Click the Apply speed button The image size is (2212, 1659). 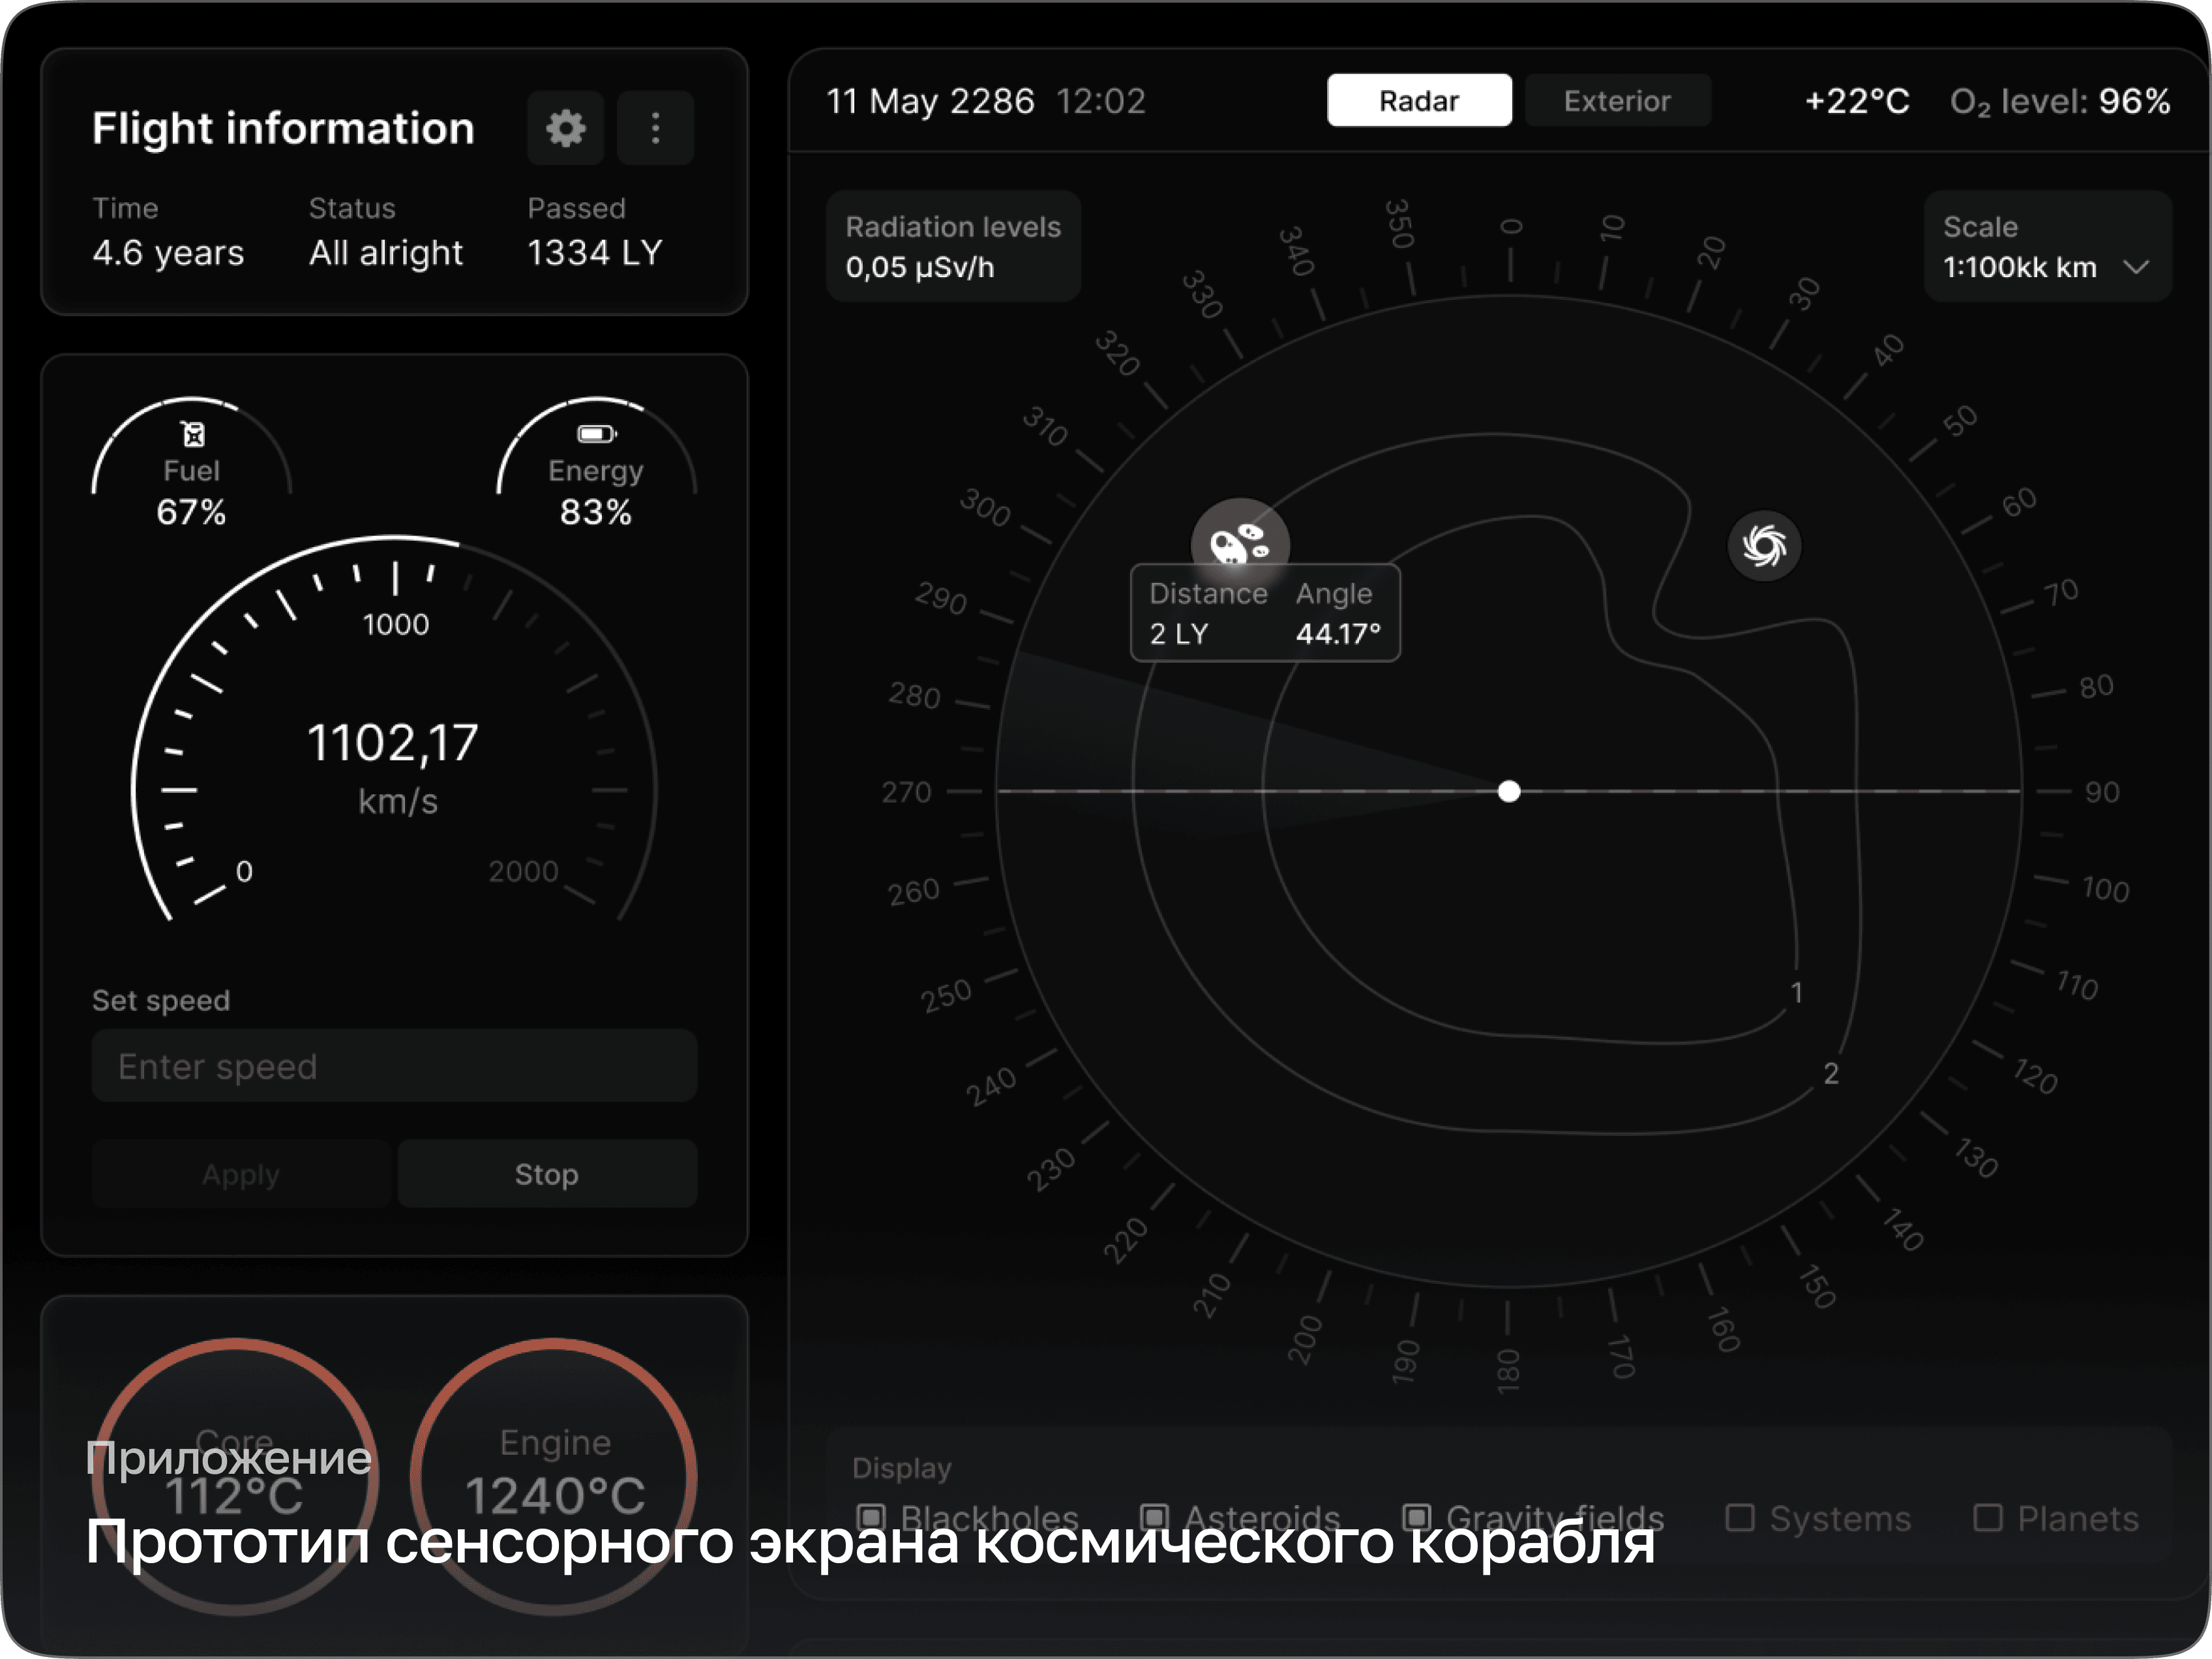click(241, 1174)
